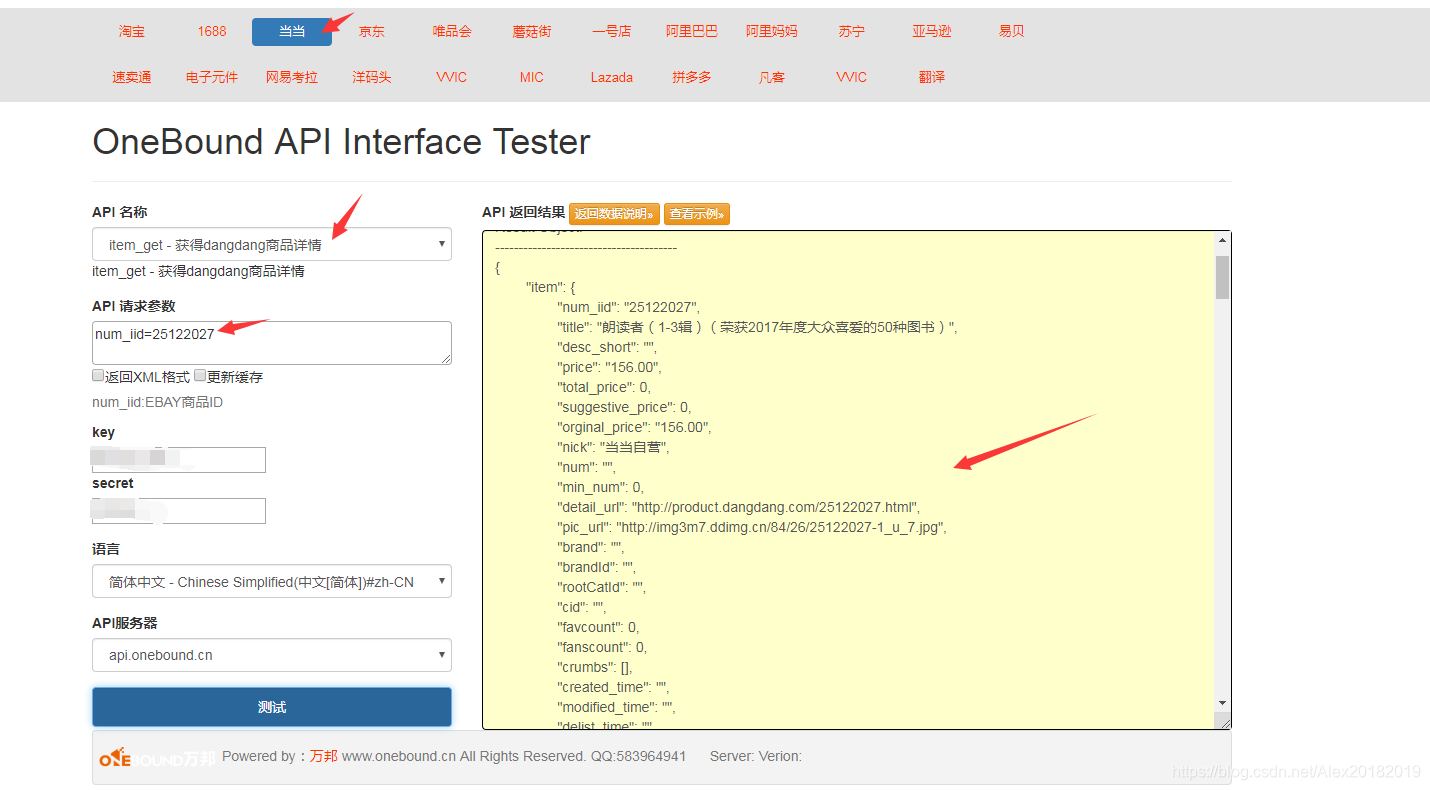Screen dimensions: 1430x790
Task: Go to the MIC link
Action: coord(532,77)
